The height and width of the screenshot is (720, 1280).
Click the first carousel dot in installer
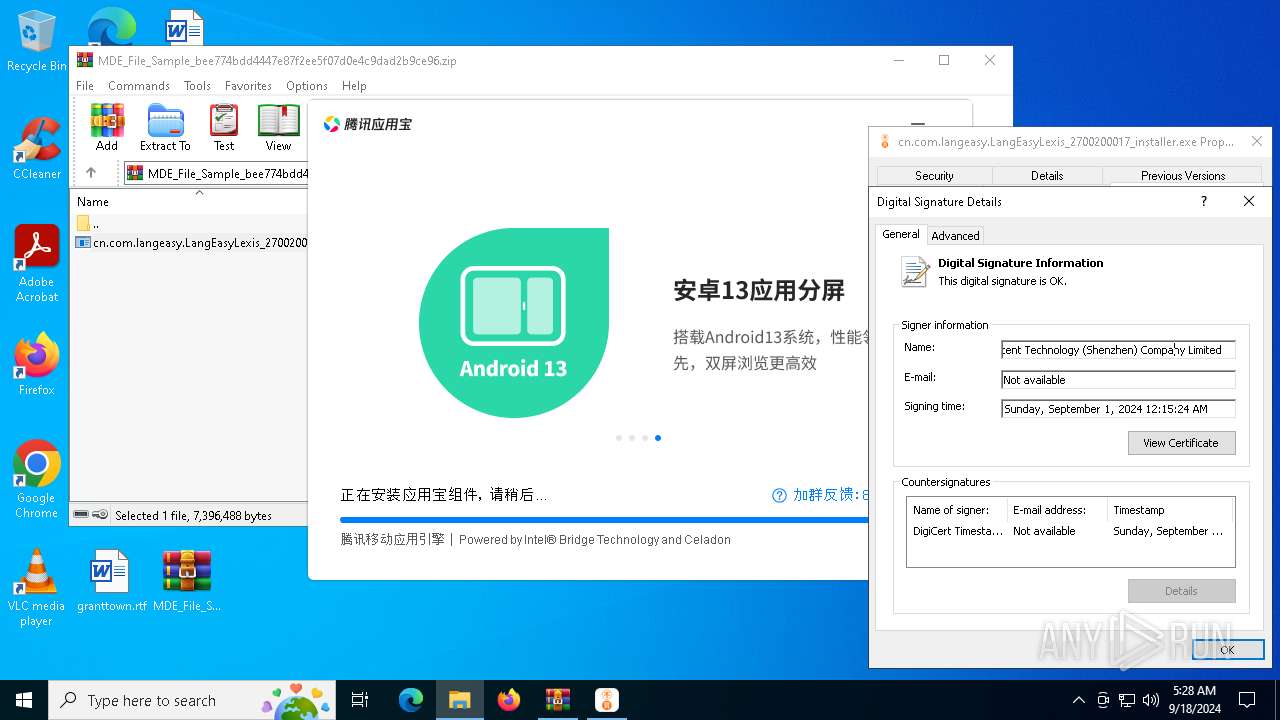(619, 438)
